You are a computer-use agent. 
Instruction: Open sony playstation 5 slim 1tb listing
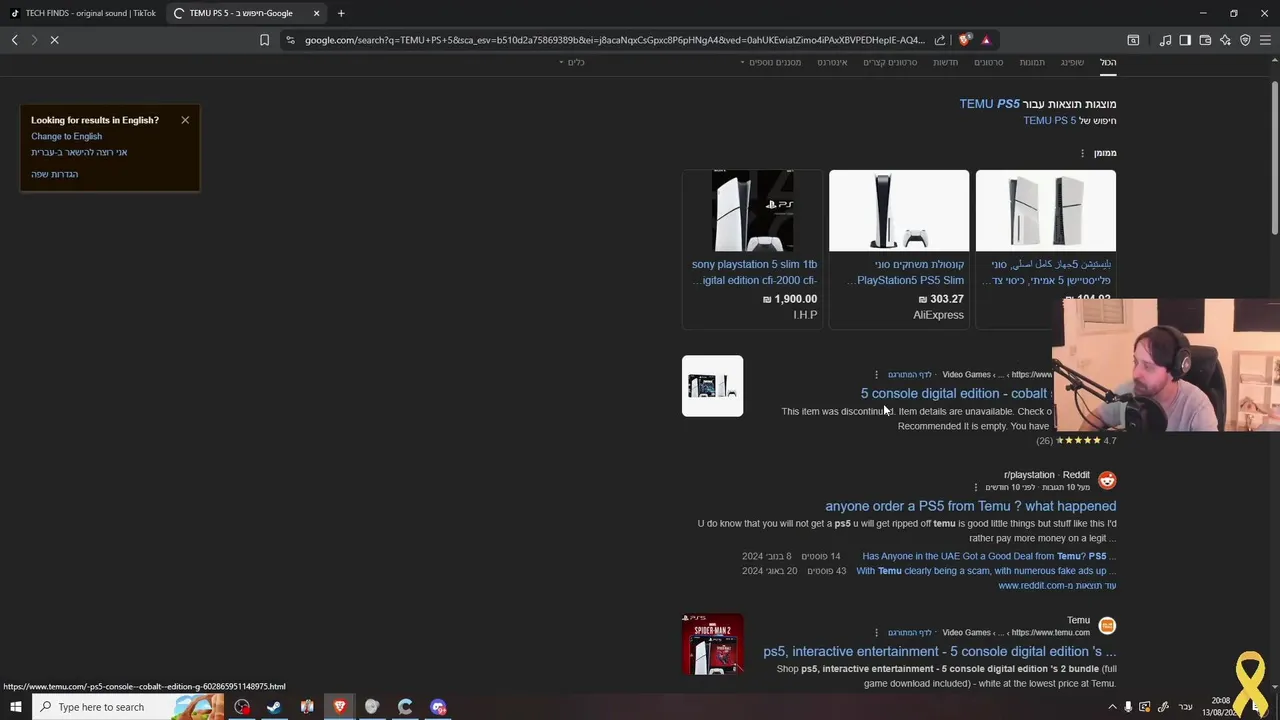click(754, 272)
